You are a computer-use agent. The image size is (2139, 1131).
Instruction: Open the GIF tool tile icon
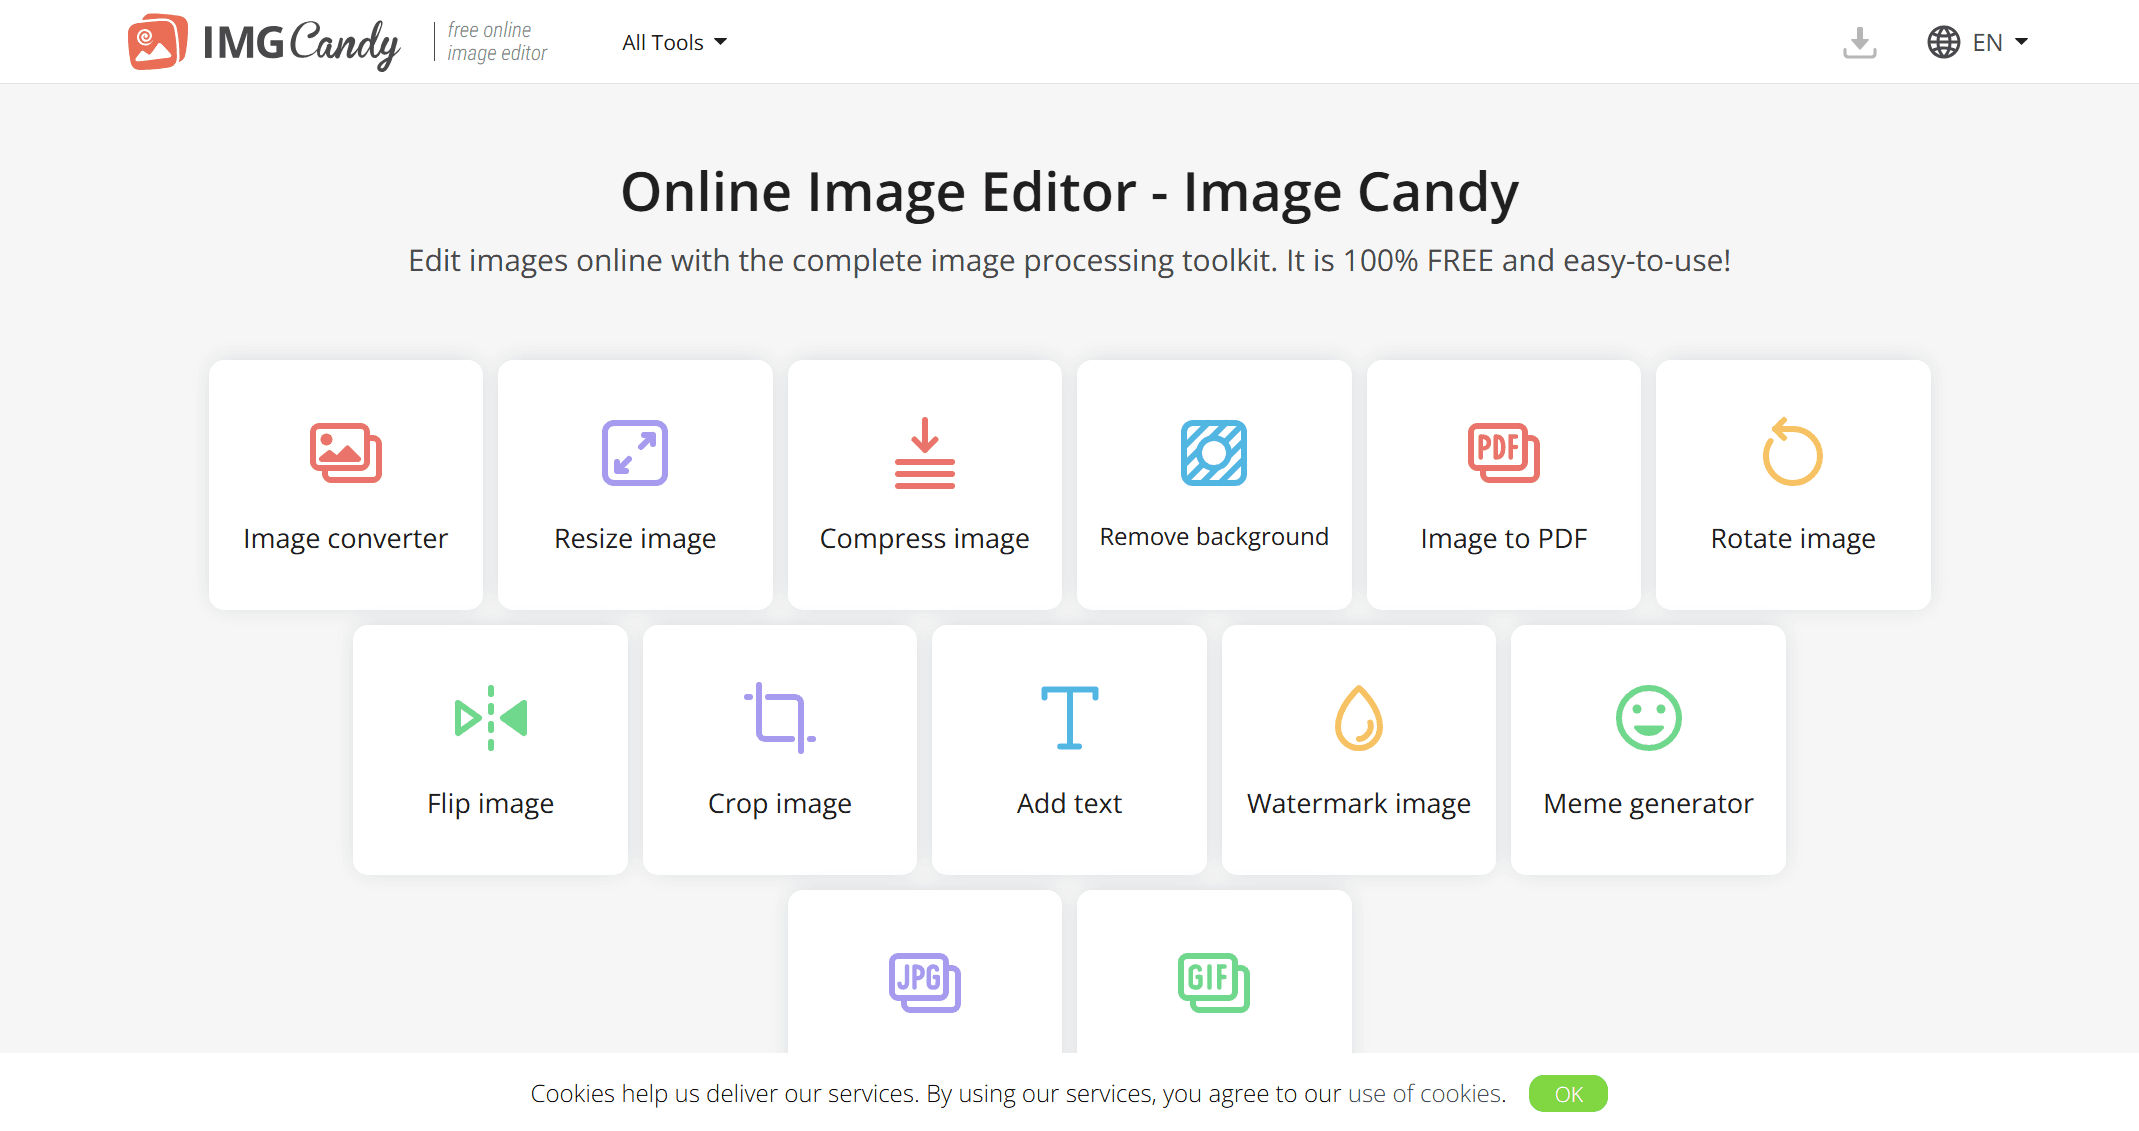(1213, 982)
